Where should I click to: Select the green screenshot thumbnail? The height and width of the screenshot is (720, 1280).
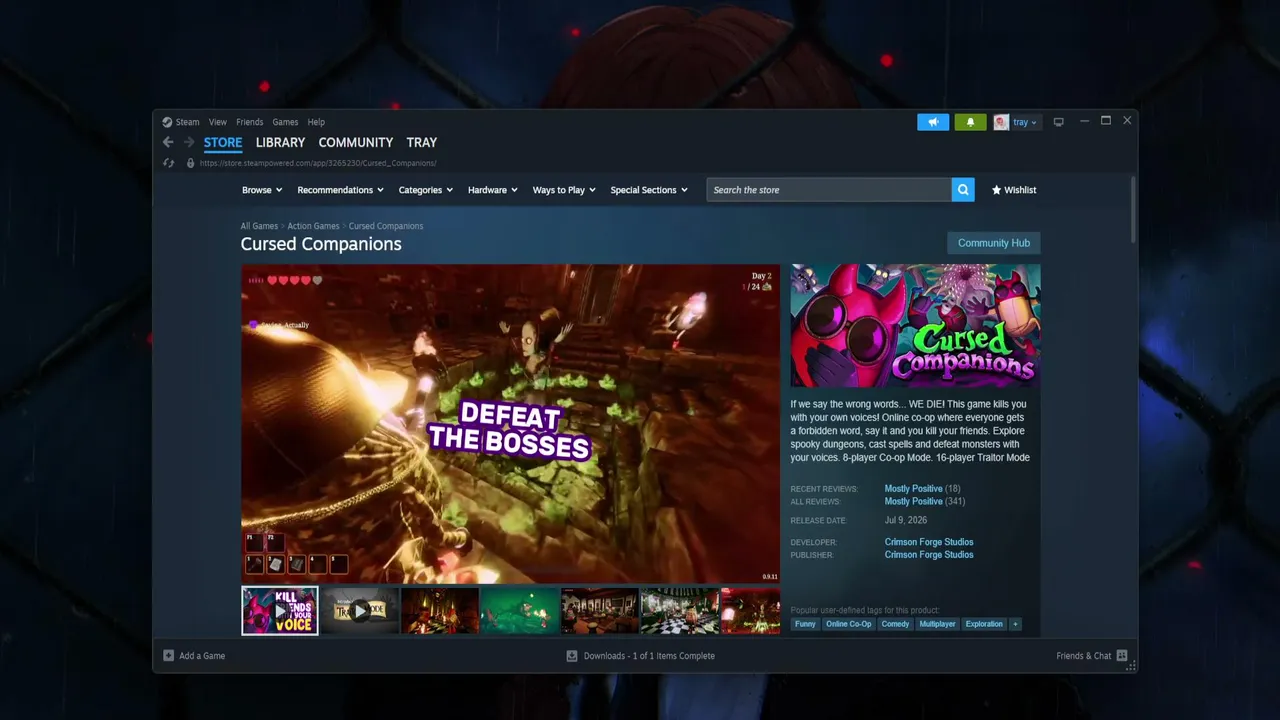(520, 610)
